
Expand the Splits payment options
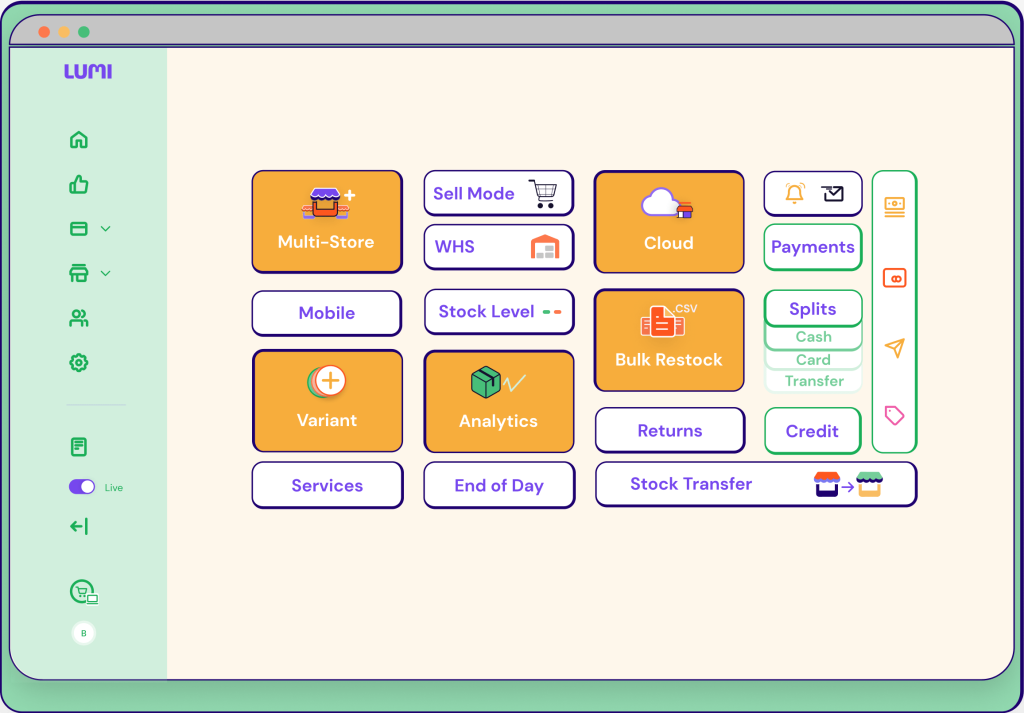coord(812,309)
